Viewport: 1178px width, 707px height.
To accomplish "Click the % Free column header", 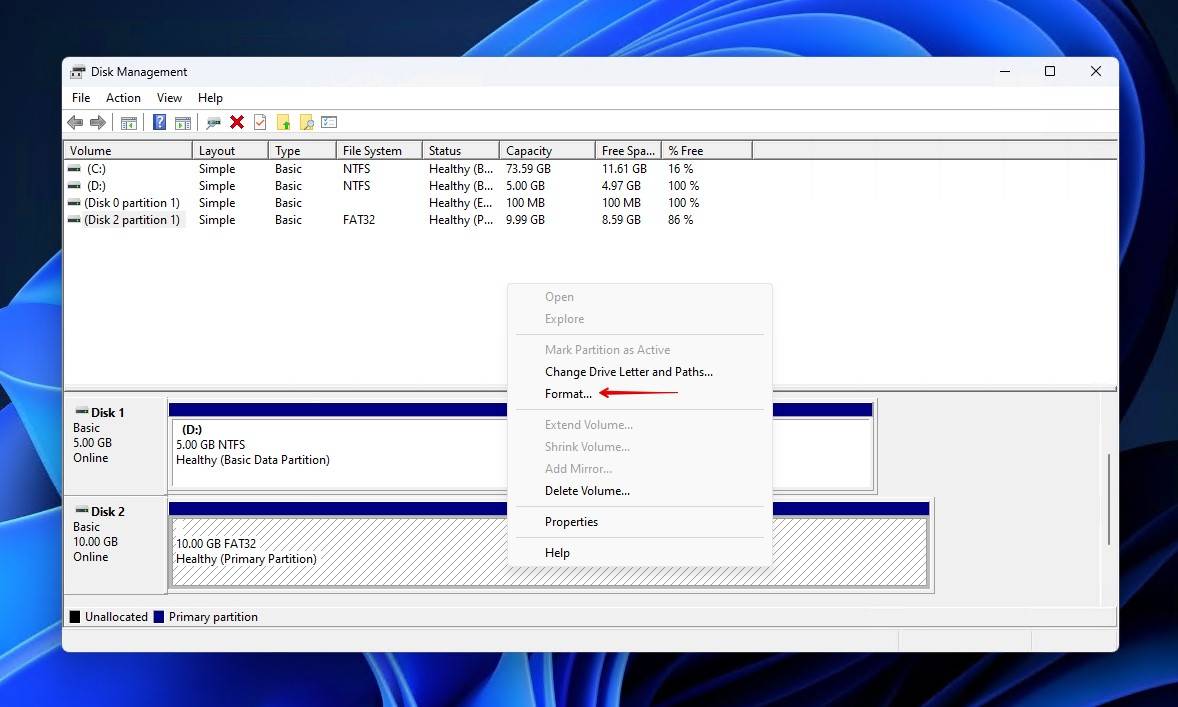I will [707, 150].
